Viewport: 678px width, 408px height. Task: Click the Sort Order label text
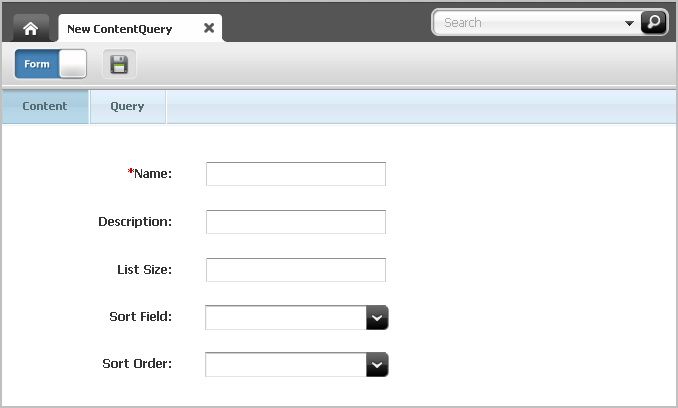click(x=137, y=364)
